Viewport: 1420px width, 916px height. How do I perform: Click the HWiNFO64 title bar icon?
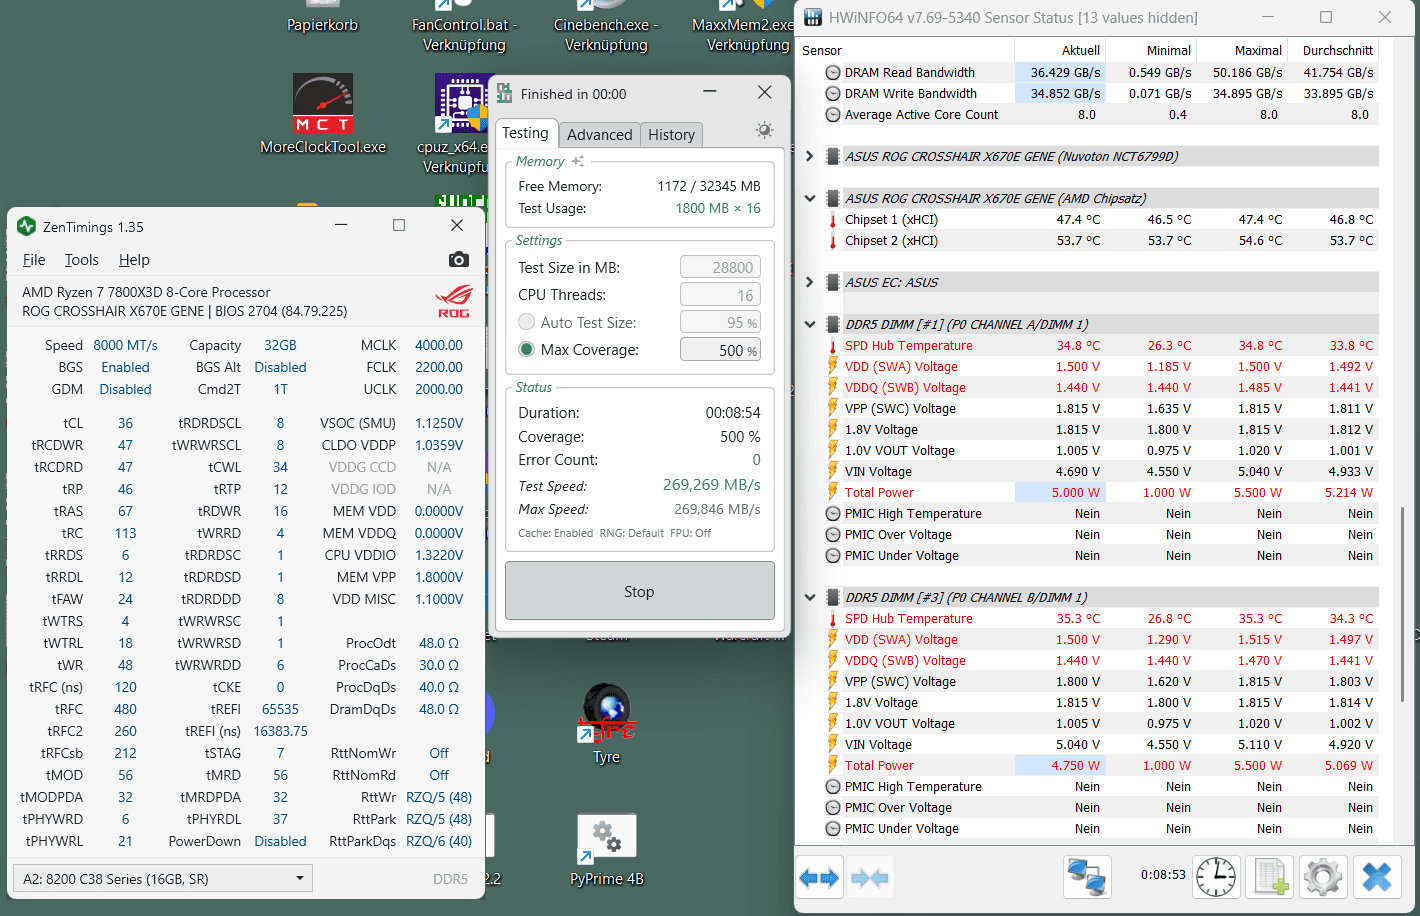(813, 17)
